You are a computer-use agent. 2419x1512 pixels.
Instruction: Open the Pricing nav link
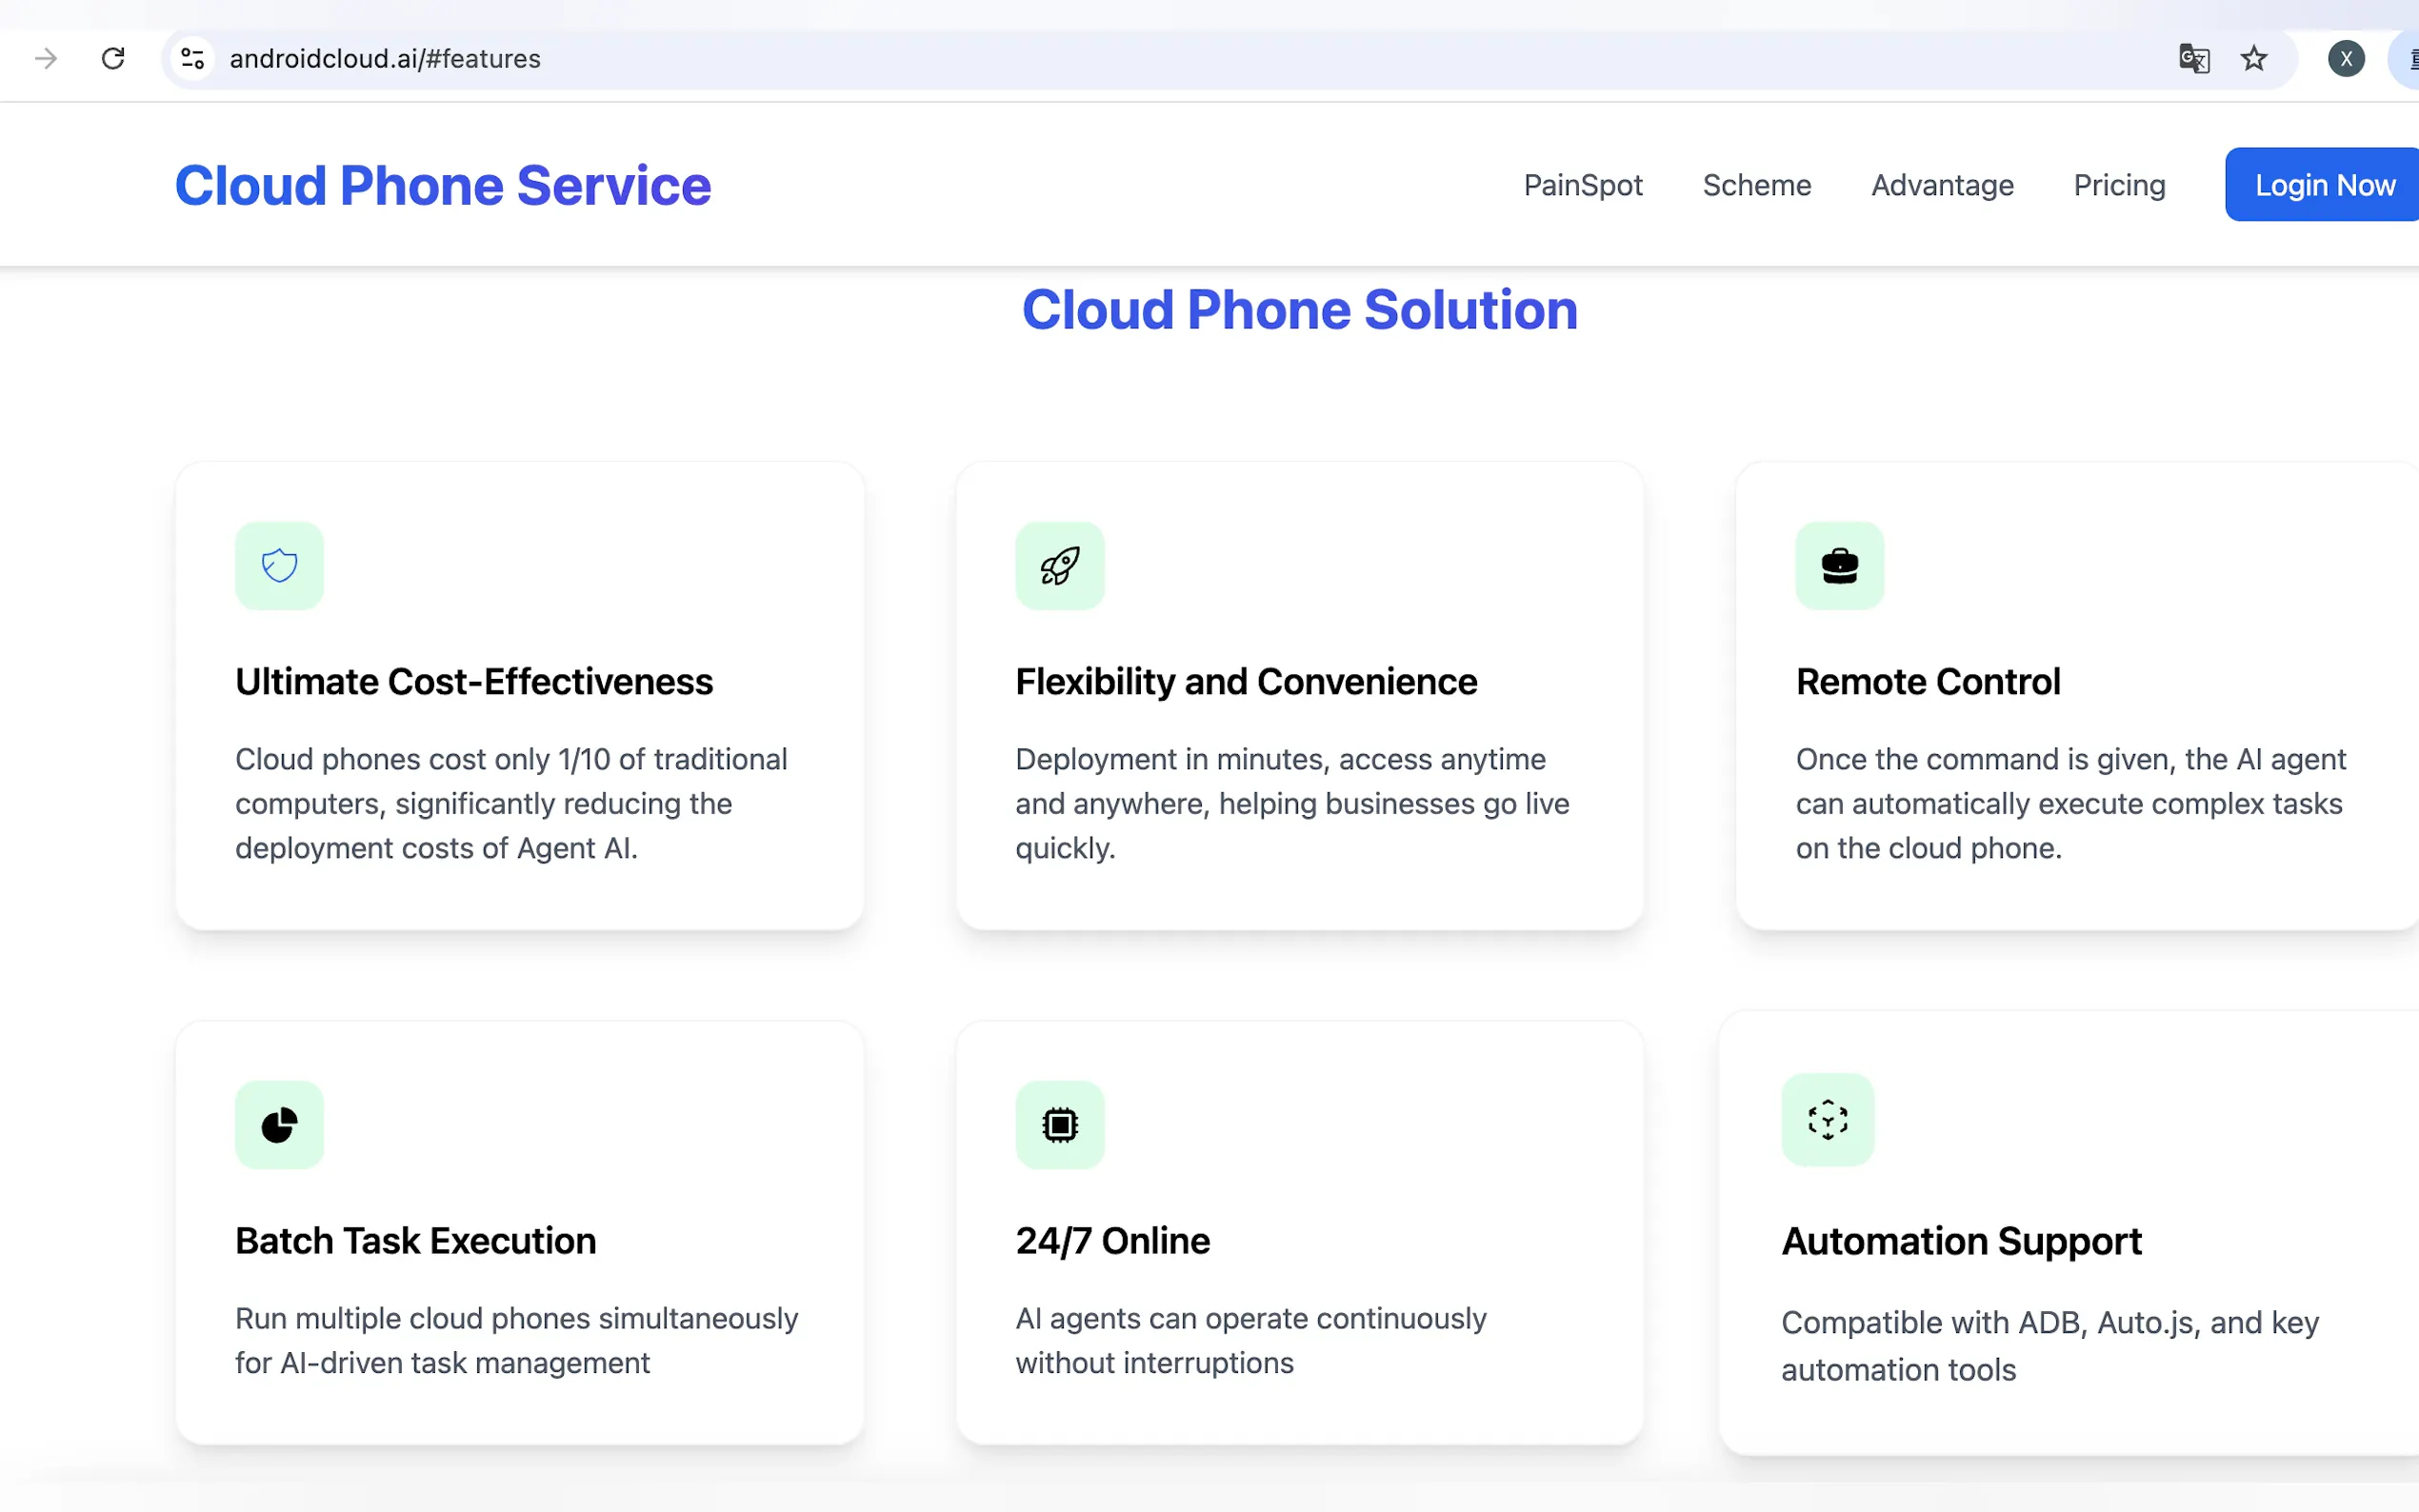click(2118, 185)
